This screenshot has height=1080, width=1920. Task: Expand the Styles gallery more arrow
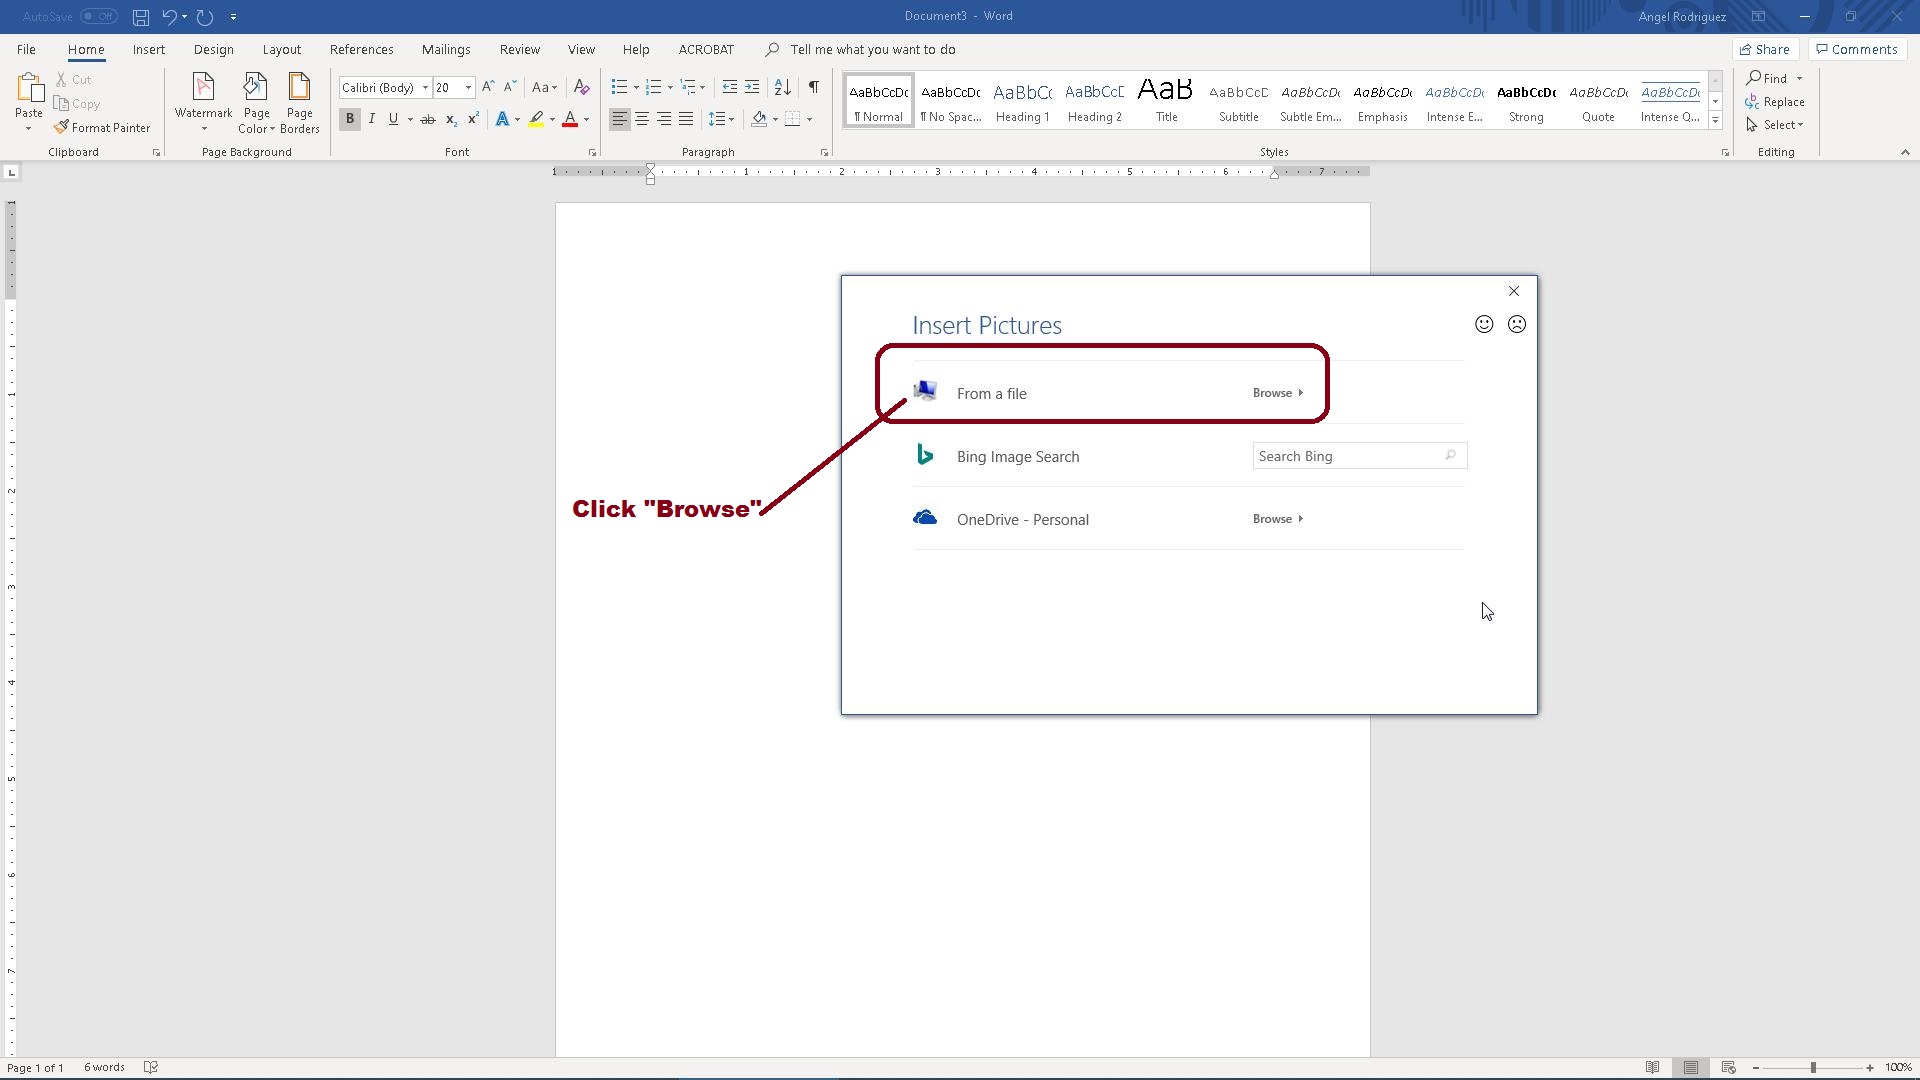point(1715,120)
